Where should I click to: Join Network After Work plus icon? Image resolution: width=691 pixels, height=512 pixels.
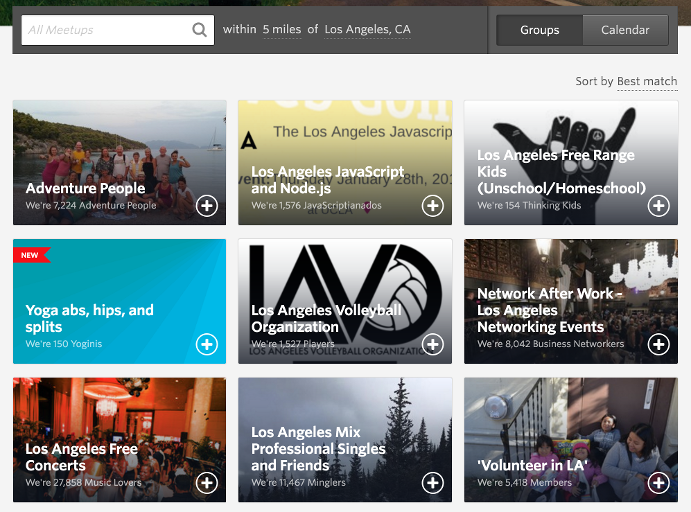659,345
